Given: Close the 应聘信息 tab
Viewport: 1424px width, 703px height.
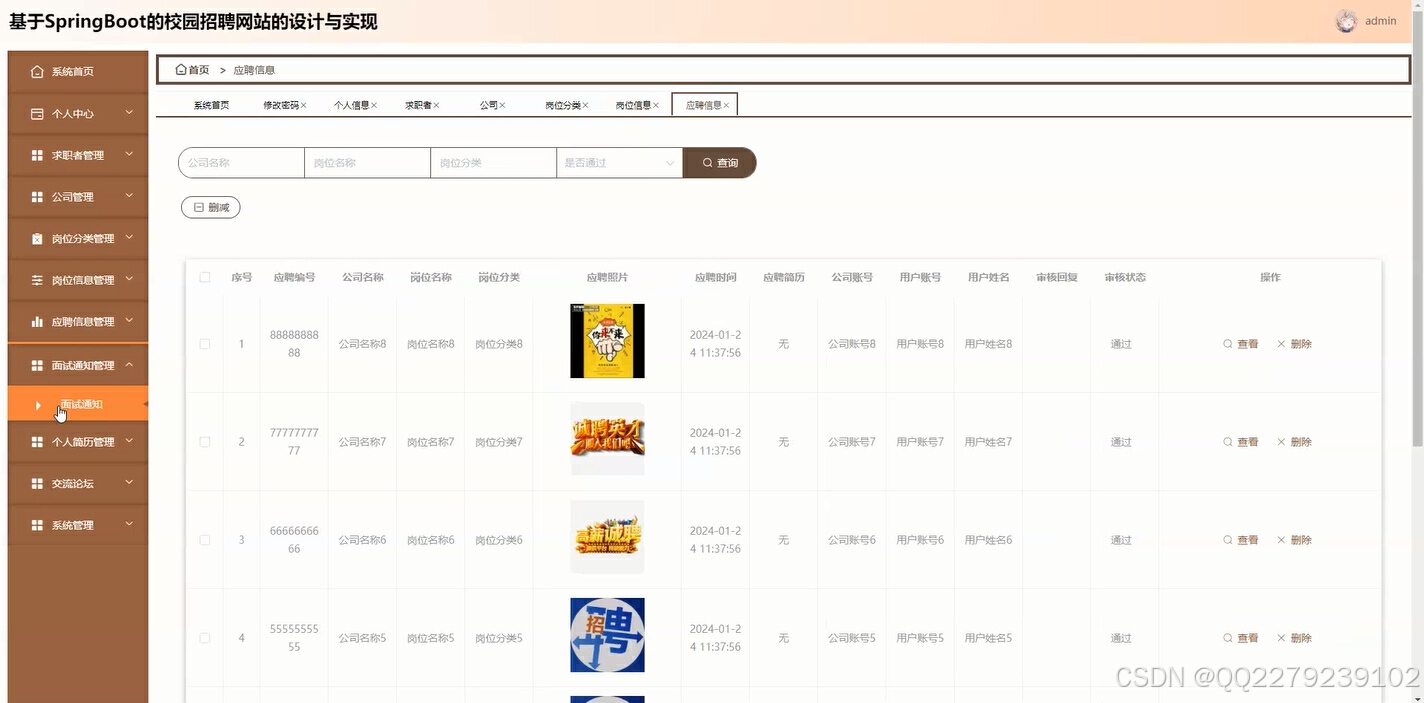Looking at the screenshot, I should [727, 103].
